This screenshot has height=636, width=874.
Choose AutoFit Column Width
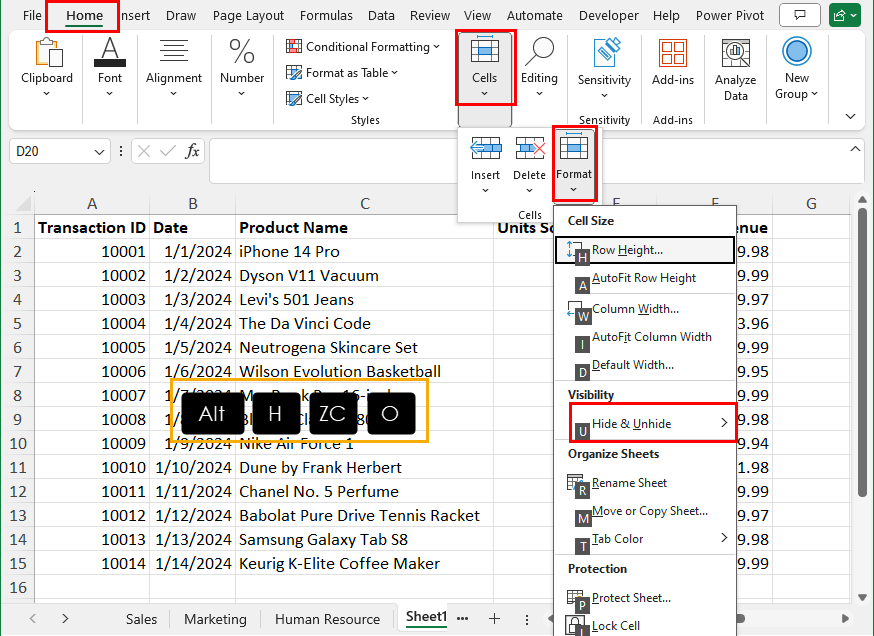click(645, 337)
